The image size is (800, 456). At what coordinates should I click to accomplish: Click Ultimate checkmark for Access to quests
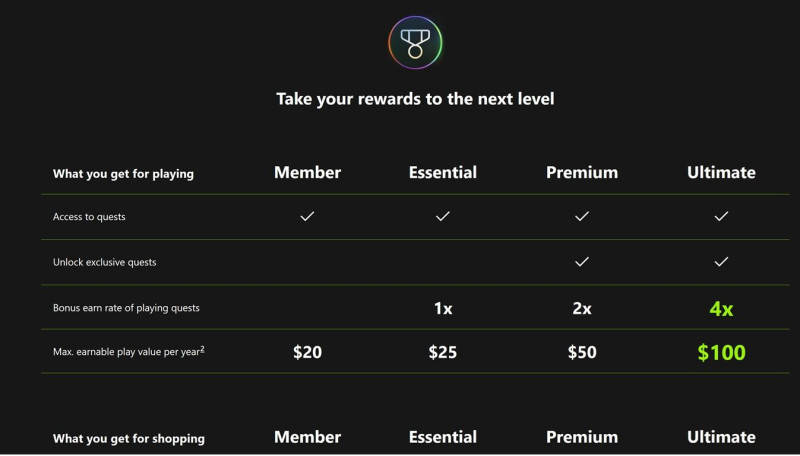tap(721, 216)
